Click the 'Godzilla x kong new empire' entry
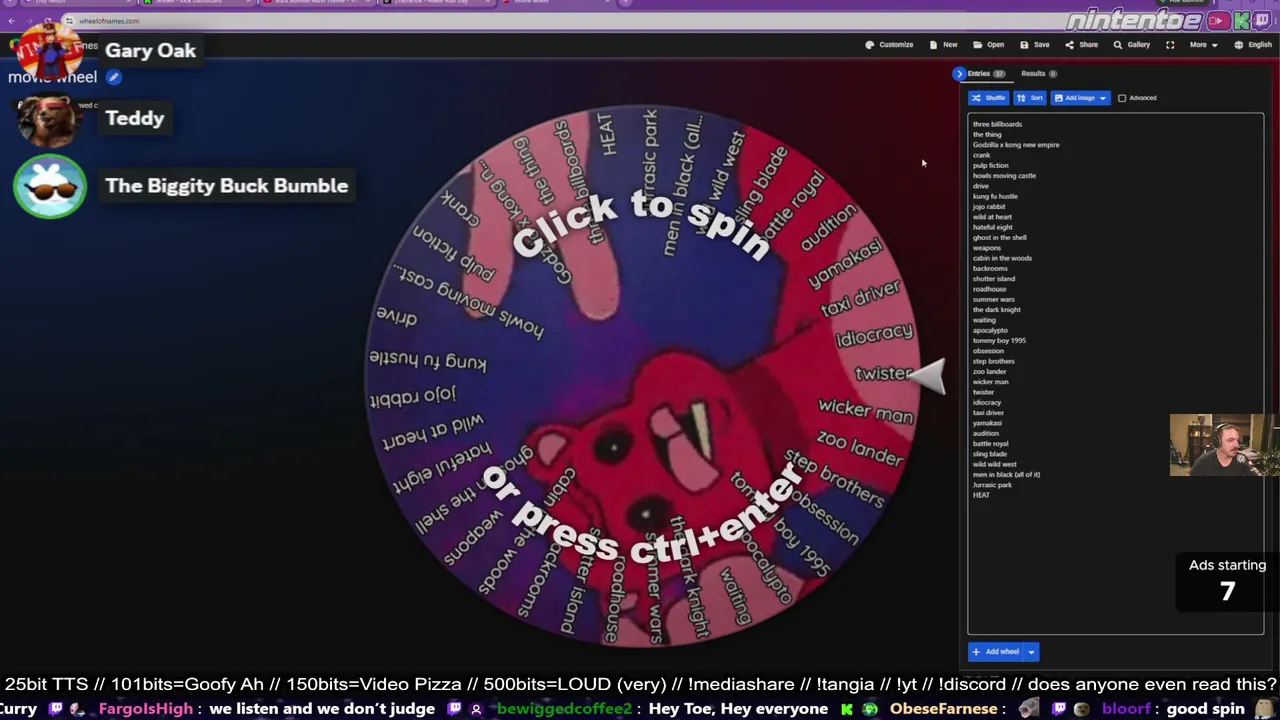The width and height of the screenshot is (1280, 720). 1016,145
